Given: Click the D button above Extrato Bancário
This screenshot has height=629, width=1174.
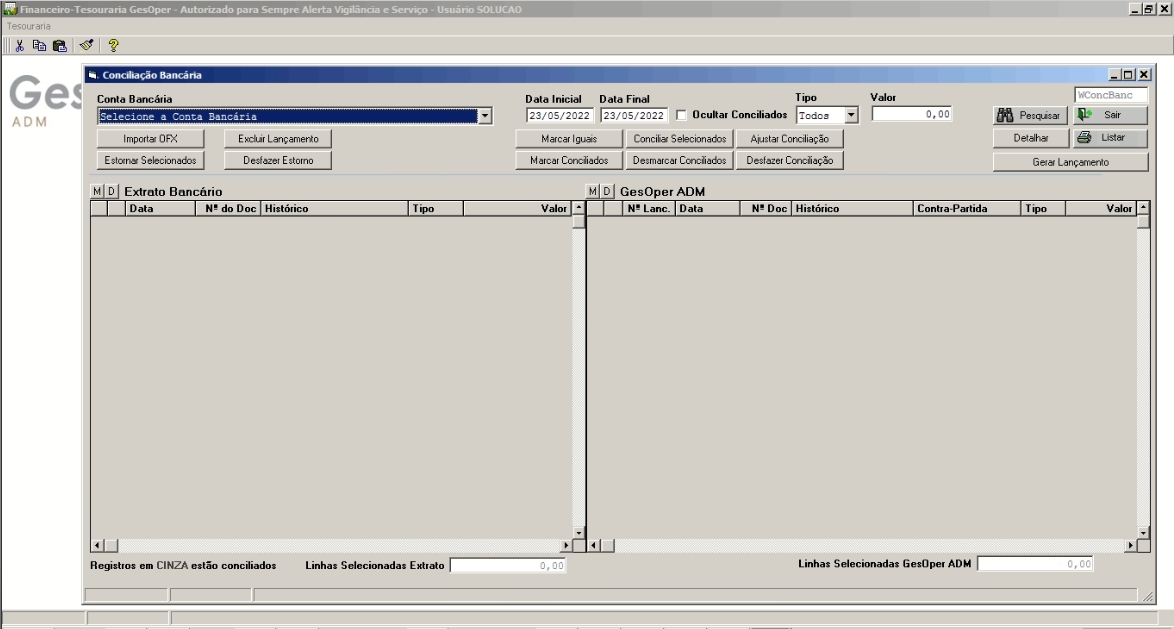Looking at the screenshot, I should [x=111, y=191].
